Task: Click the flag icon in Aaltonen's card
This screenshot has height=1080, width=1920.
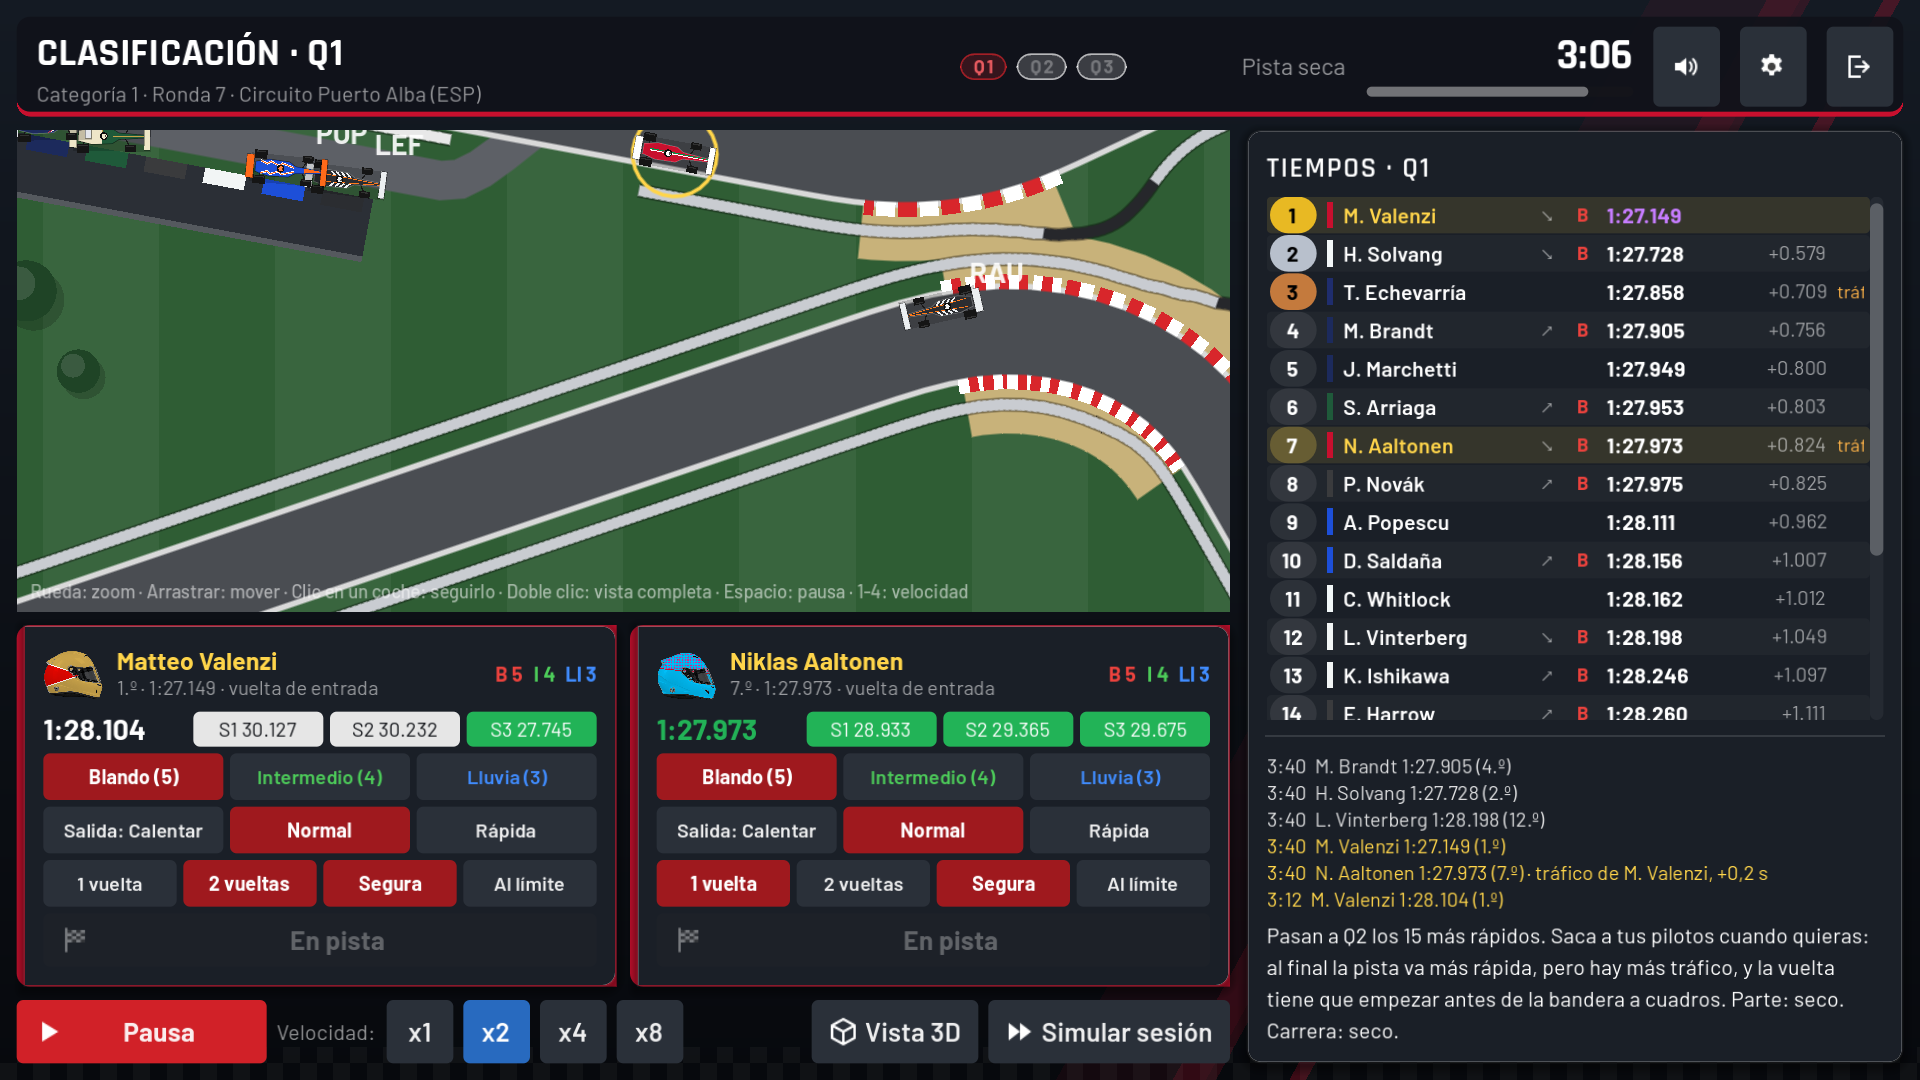Action: click(688, 940)
